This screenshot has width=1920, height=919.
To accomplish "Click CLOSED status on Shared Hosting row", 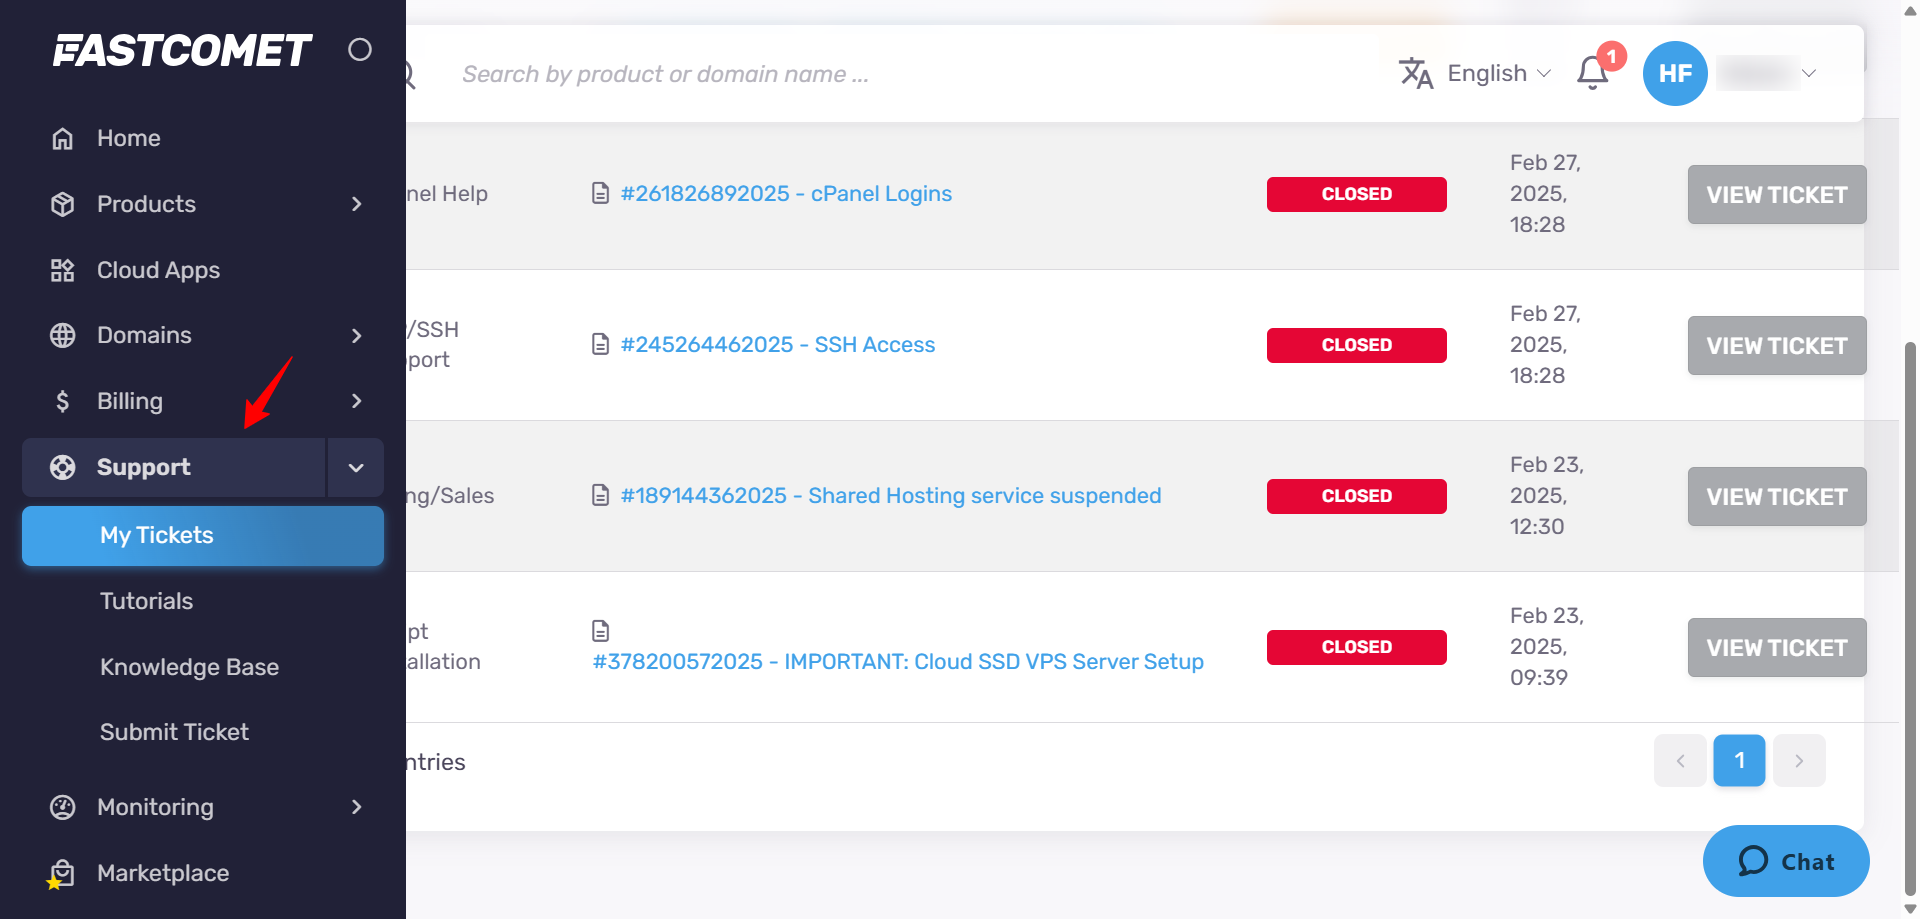I will point(1357,496).
